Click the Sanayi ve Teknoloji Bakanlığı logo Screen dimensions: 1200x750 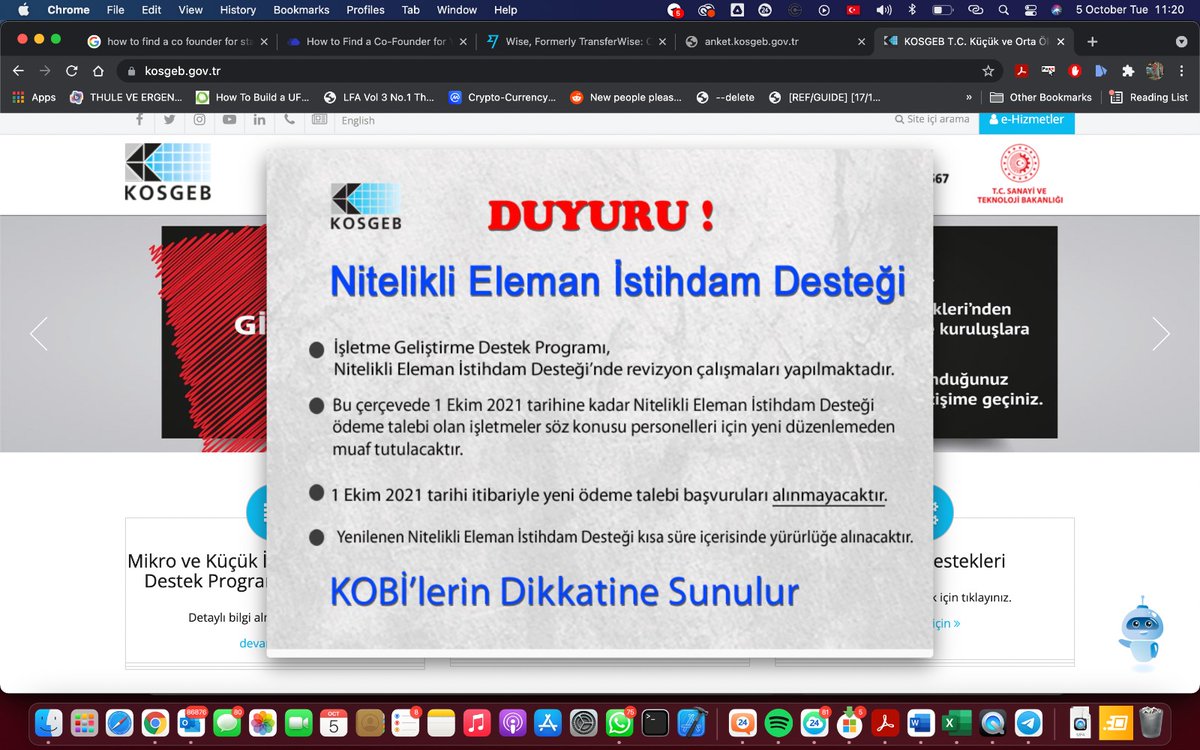pos(1020,175)
